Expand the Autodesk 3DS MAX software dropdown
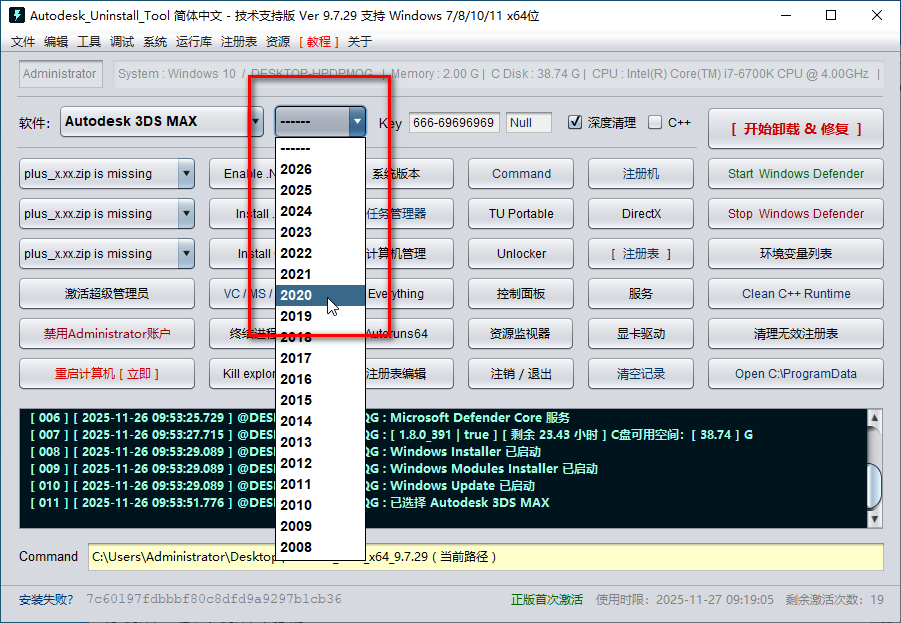The height and width of the screenshot is (623, 901). (x=255, y=121)
